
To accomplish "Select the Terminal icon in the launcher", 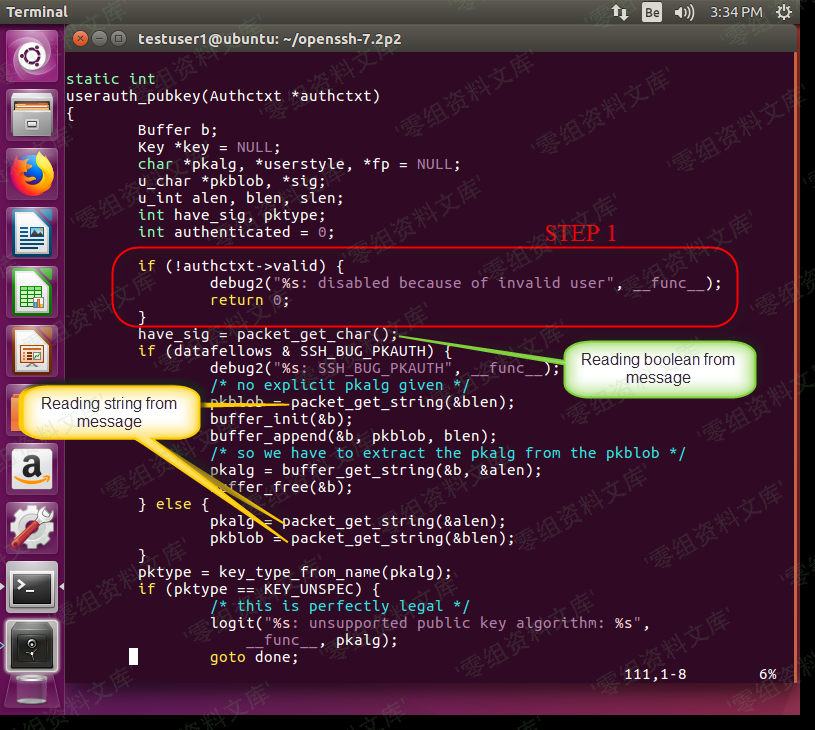I will point(33,588).
